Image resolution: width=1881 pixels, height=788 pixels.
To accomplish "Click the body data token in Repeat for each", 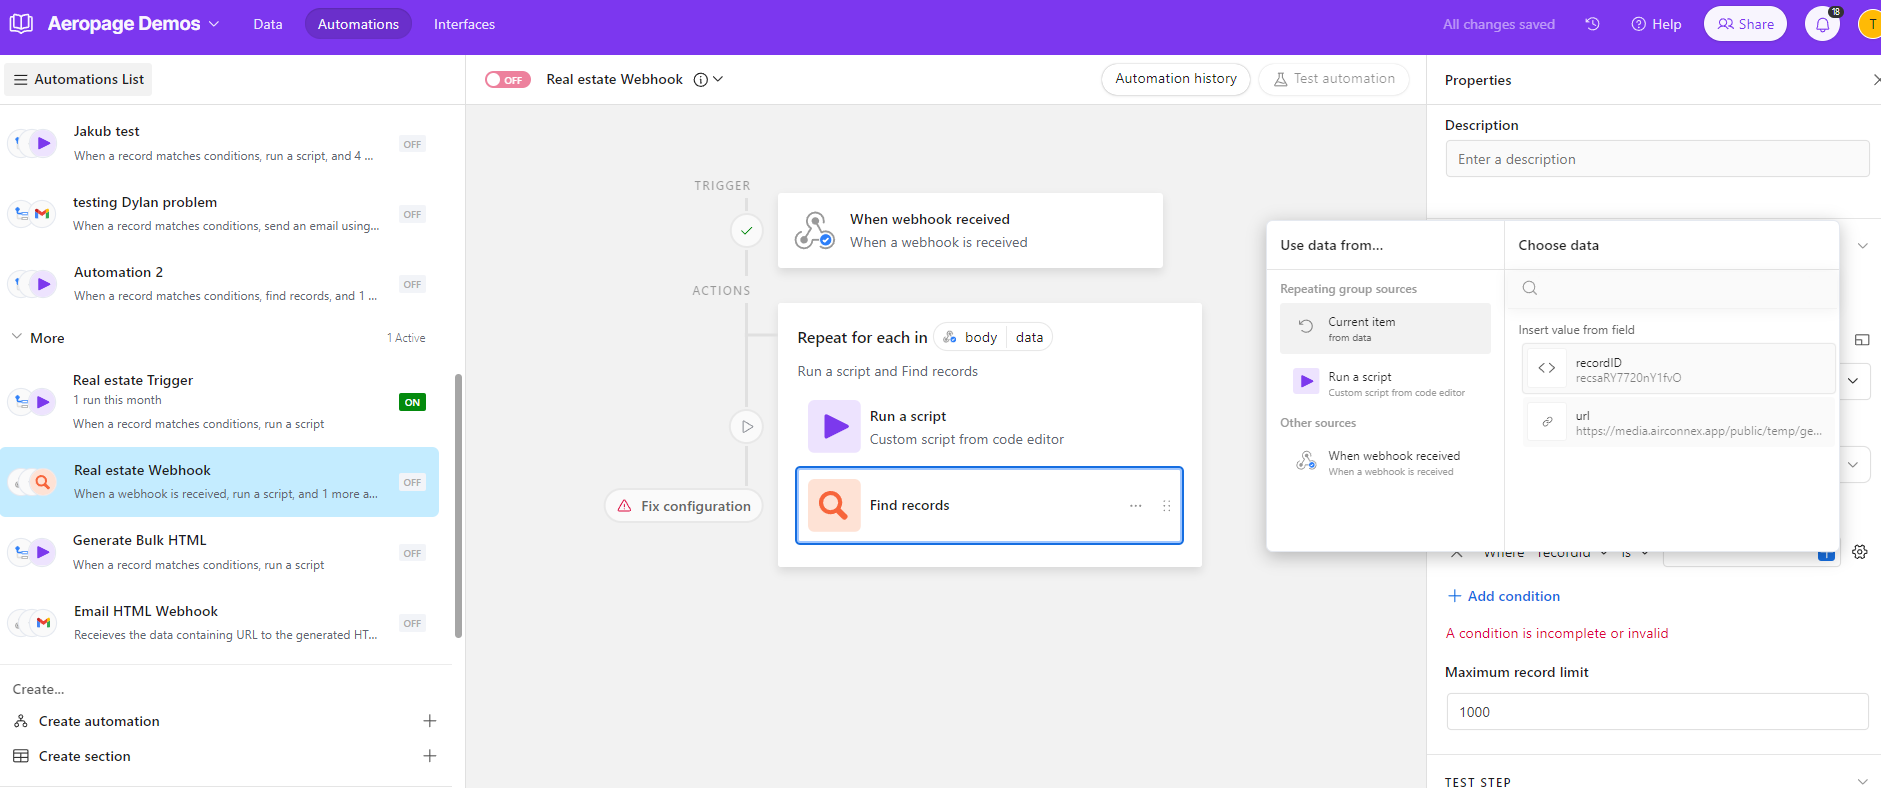I will [993, 337].
